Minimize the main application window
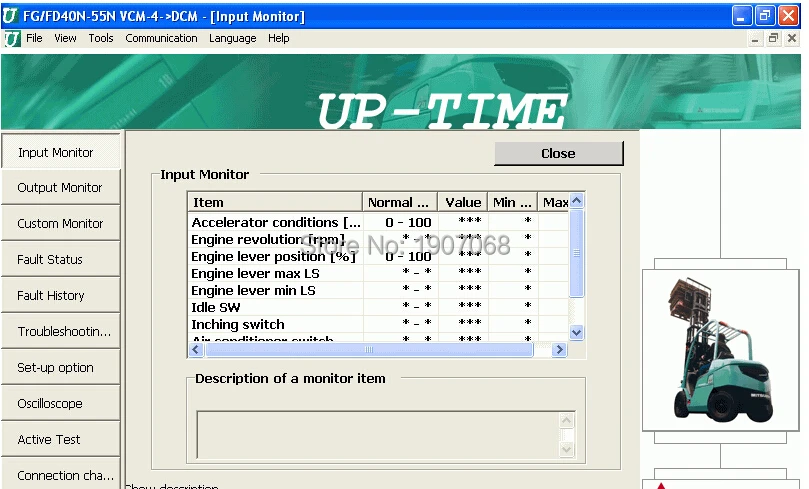Screen dimensions: 809x489 pyautogui.click(x=741, y=16)
